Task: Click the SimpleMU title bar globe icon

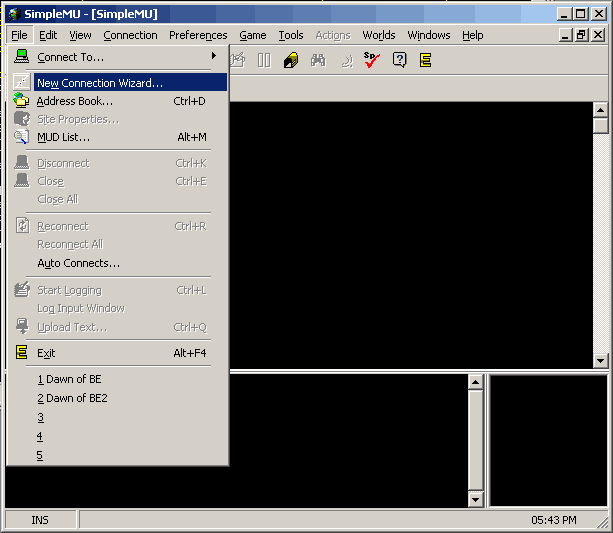Action: pos(15,14)
